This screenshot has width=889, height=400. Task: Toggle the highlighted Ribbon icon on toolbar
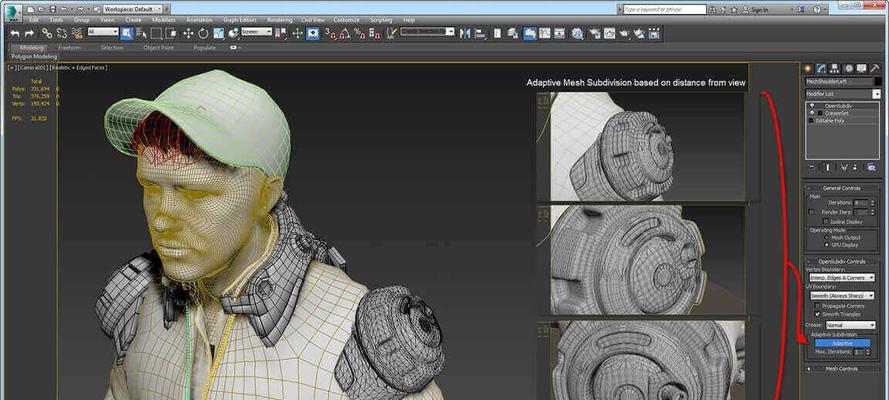tap(530, 33)
